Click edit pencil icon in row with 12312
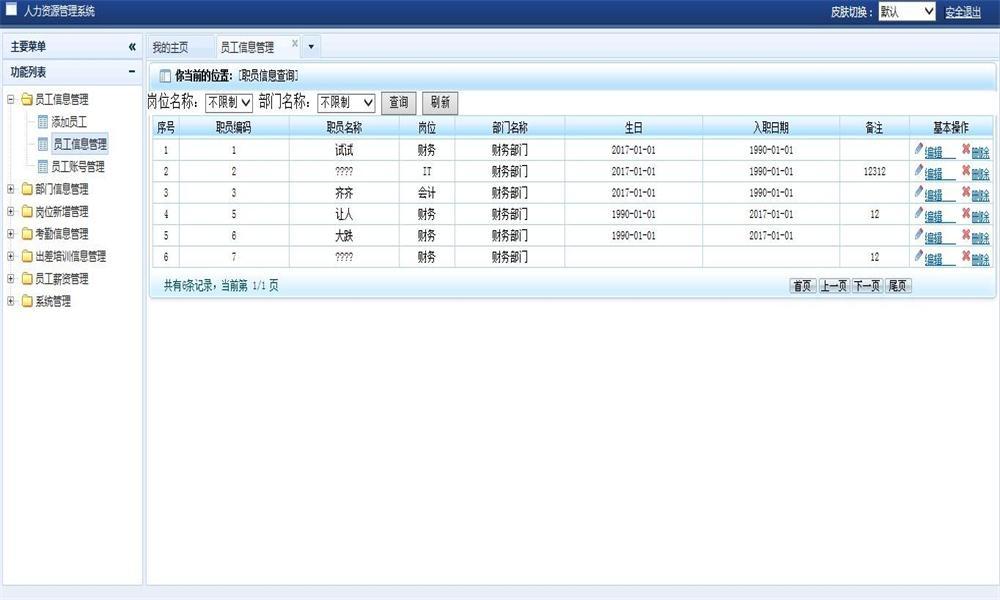The image size is (1000, 600). (918, 170)
